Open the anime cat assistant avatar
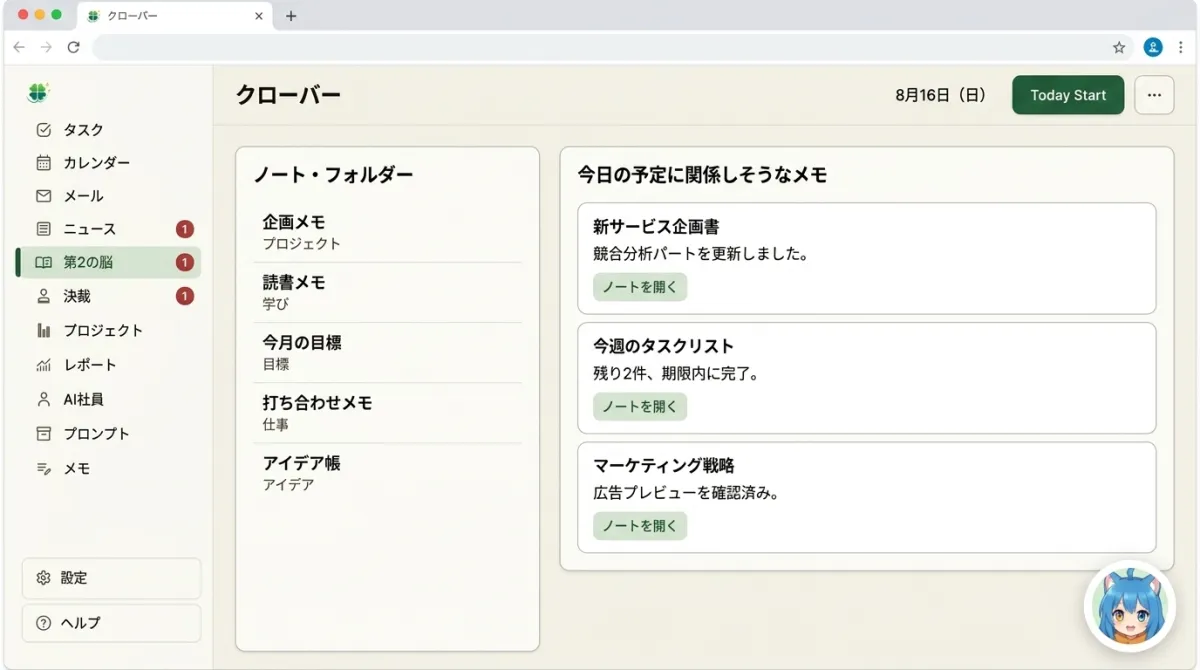 pyautogui.click(x=1129, y=607)
